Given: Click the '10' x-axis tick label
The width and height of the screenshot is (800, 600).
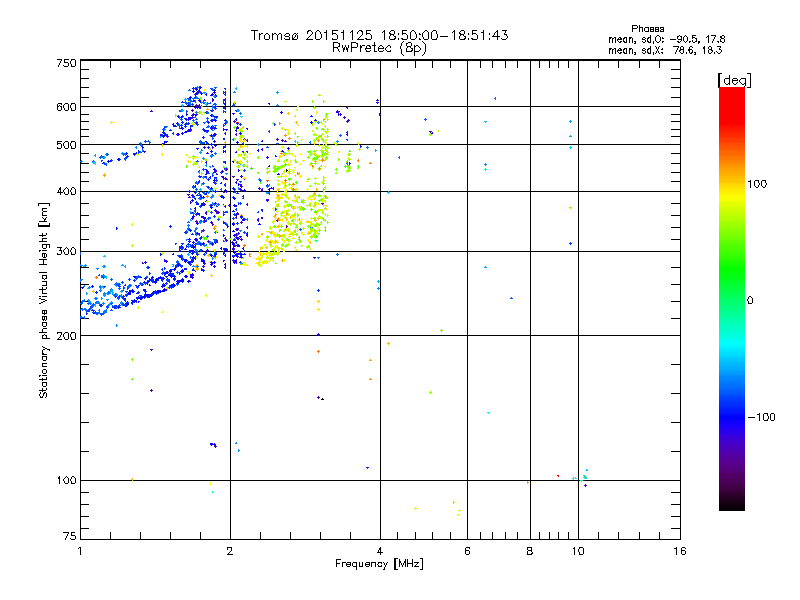Looking at the screenshot, I should click(578, 551).
